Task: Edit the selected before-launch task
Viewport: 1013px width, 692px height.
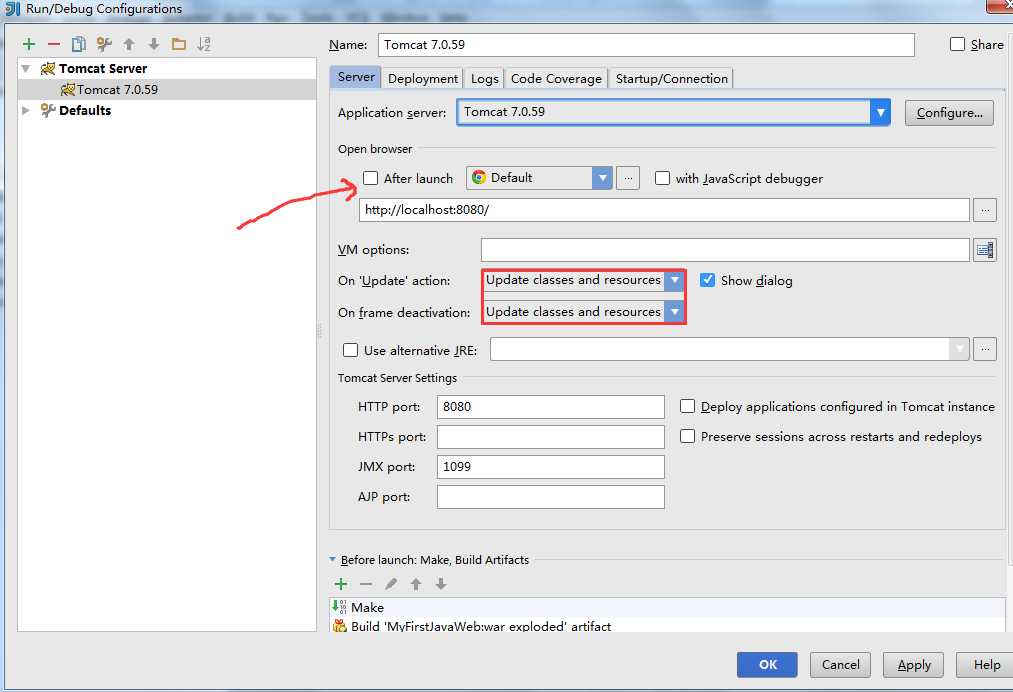Action: [391, 584]
